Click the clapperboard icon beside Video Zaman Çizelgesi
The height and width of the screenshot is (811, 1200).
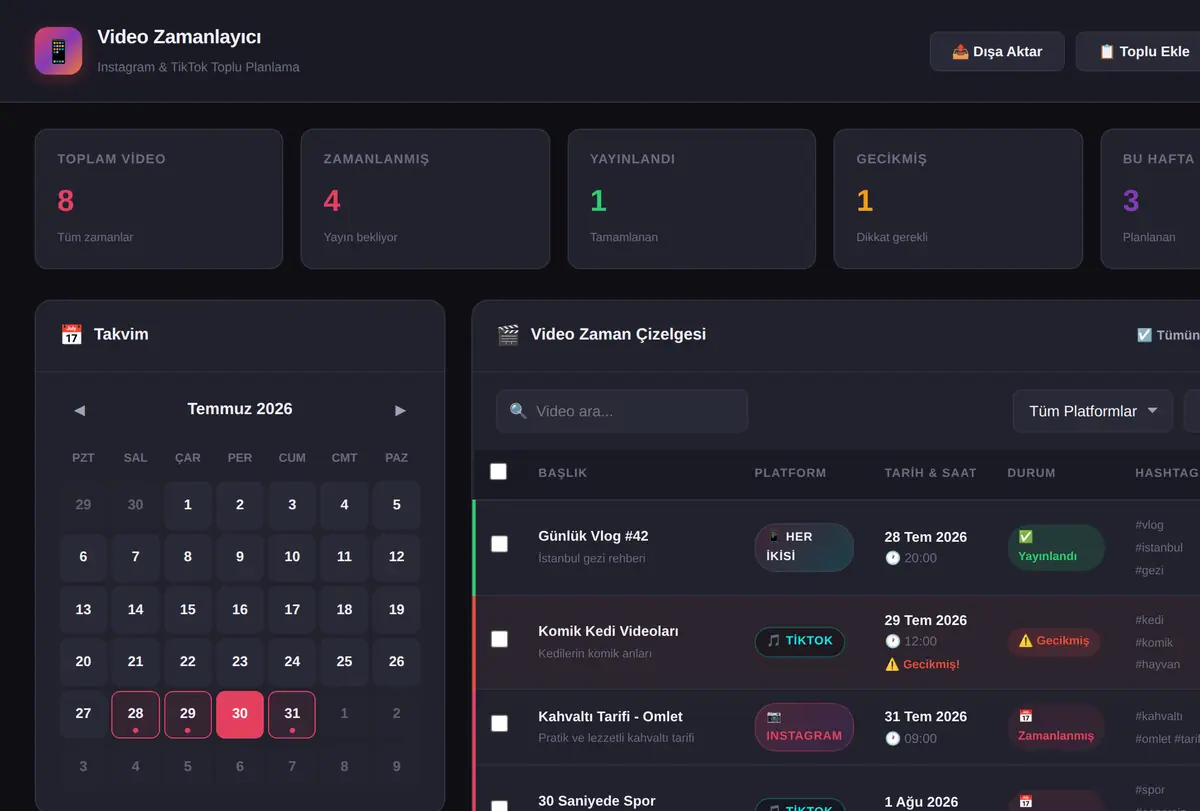coord(508,334)
